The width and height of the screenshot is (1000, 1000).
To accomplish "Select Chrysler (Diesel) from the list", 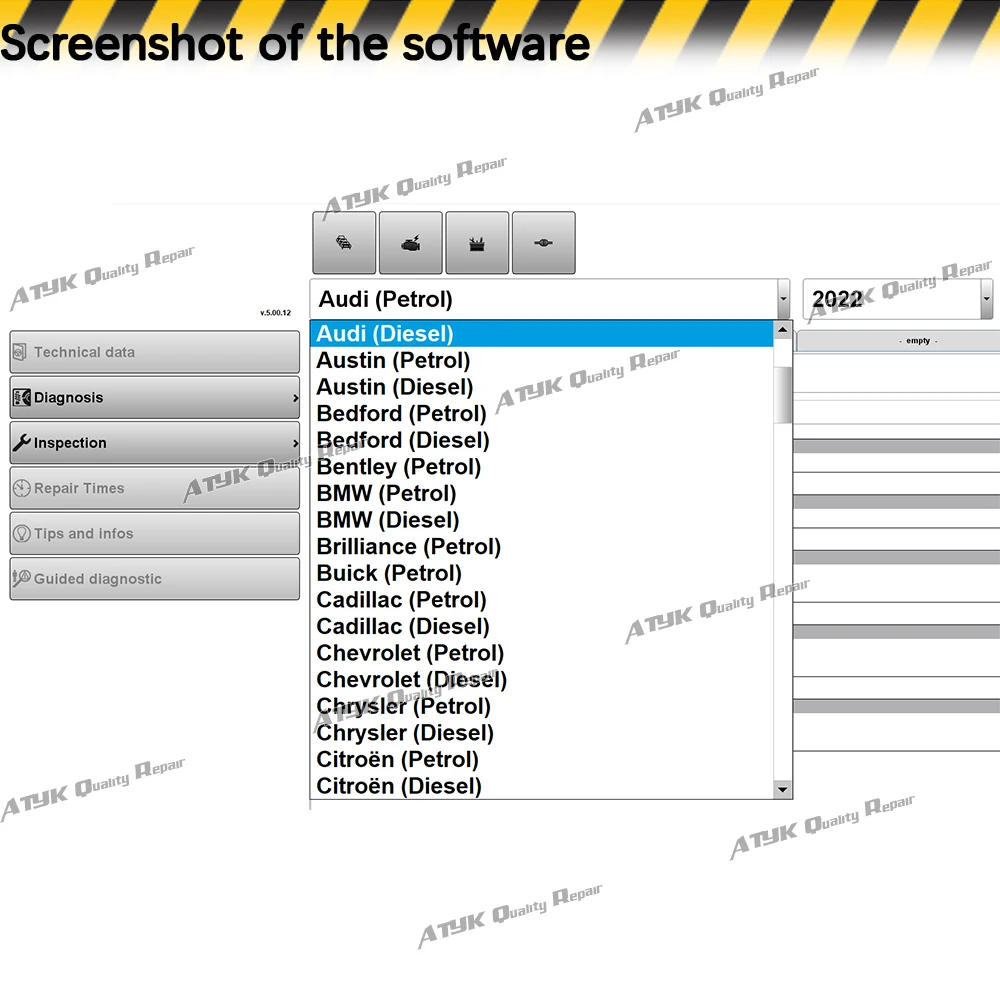I will tap(542, 733).
